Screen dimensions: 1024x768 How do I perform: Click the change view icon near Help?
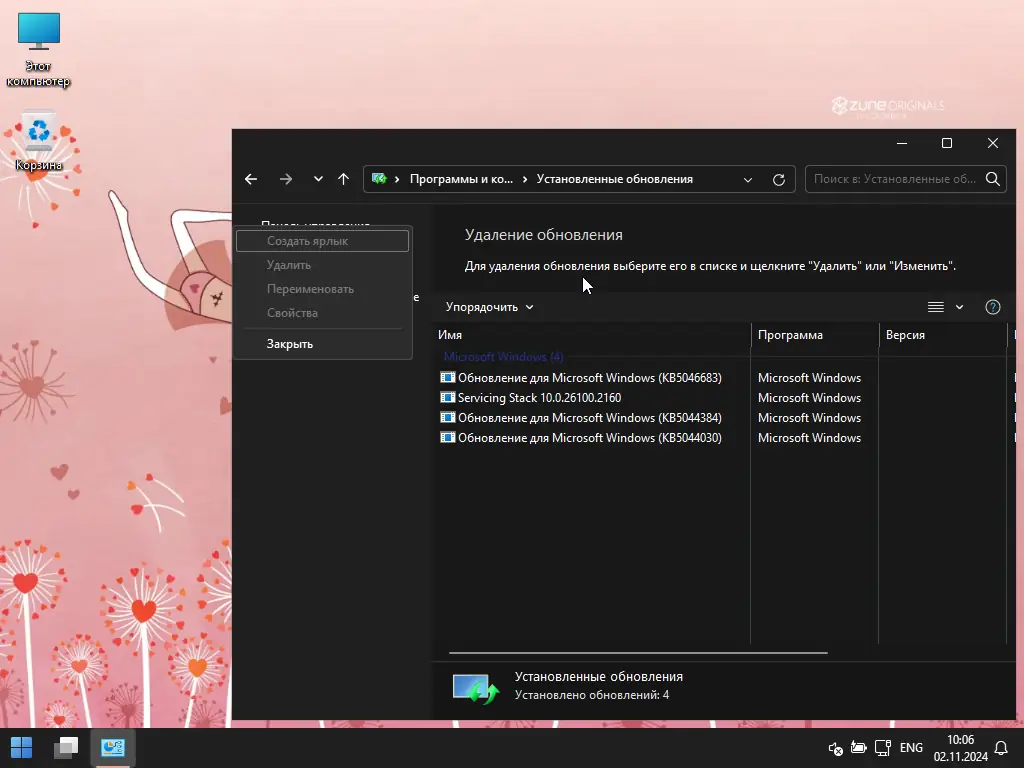(x=935, y=307)
